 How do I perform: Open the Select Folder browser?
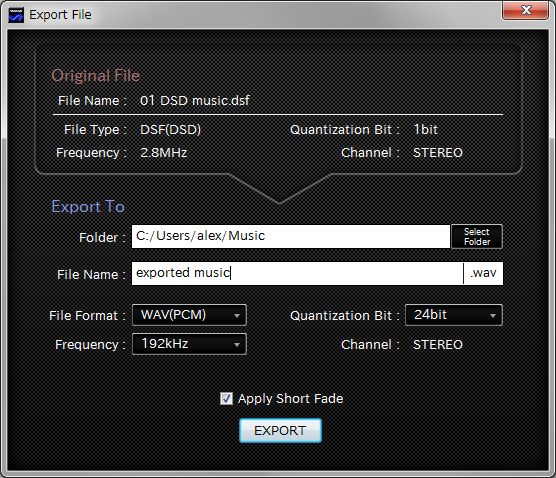point(477,237)
